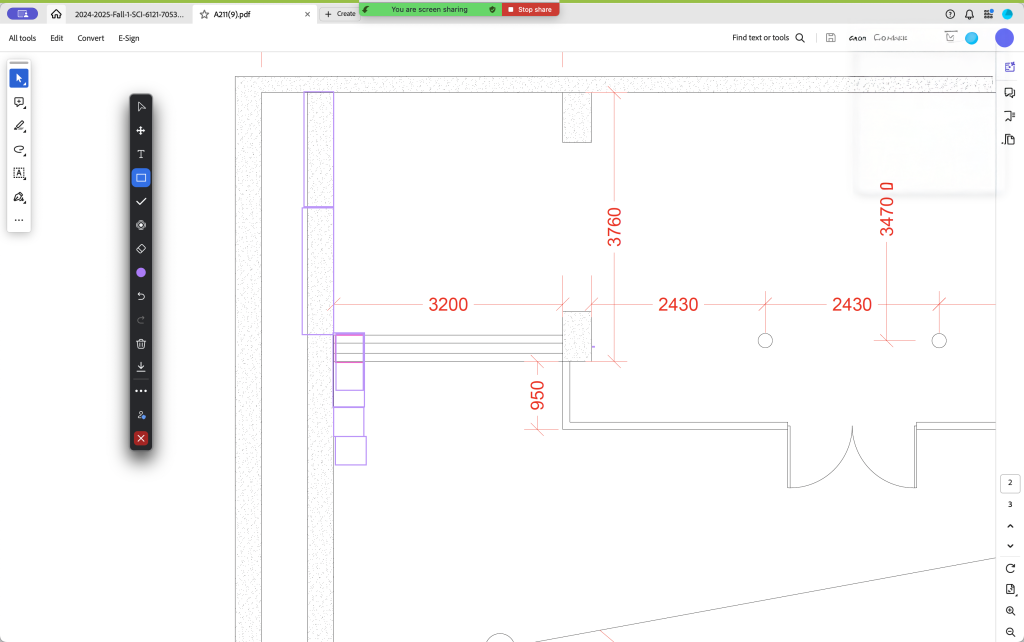This screenshot has height=642, width=1024.
Task: Click the Stop share button
Action: (x=530, y=9)
